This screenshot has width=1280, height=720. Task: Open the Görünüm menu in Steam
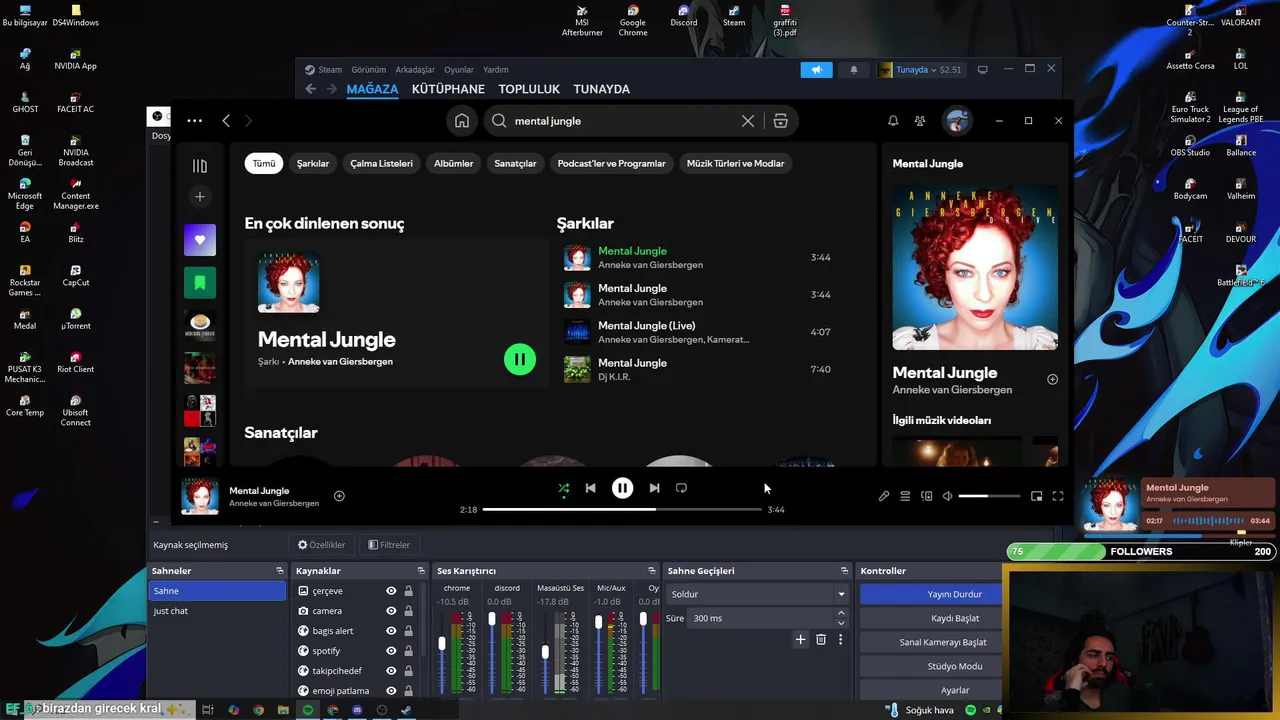click(x=368, y=70)
